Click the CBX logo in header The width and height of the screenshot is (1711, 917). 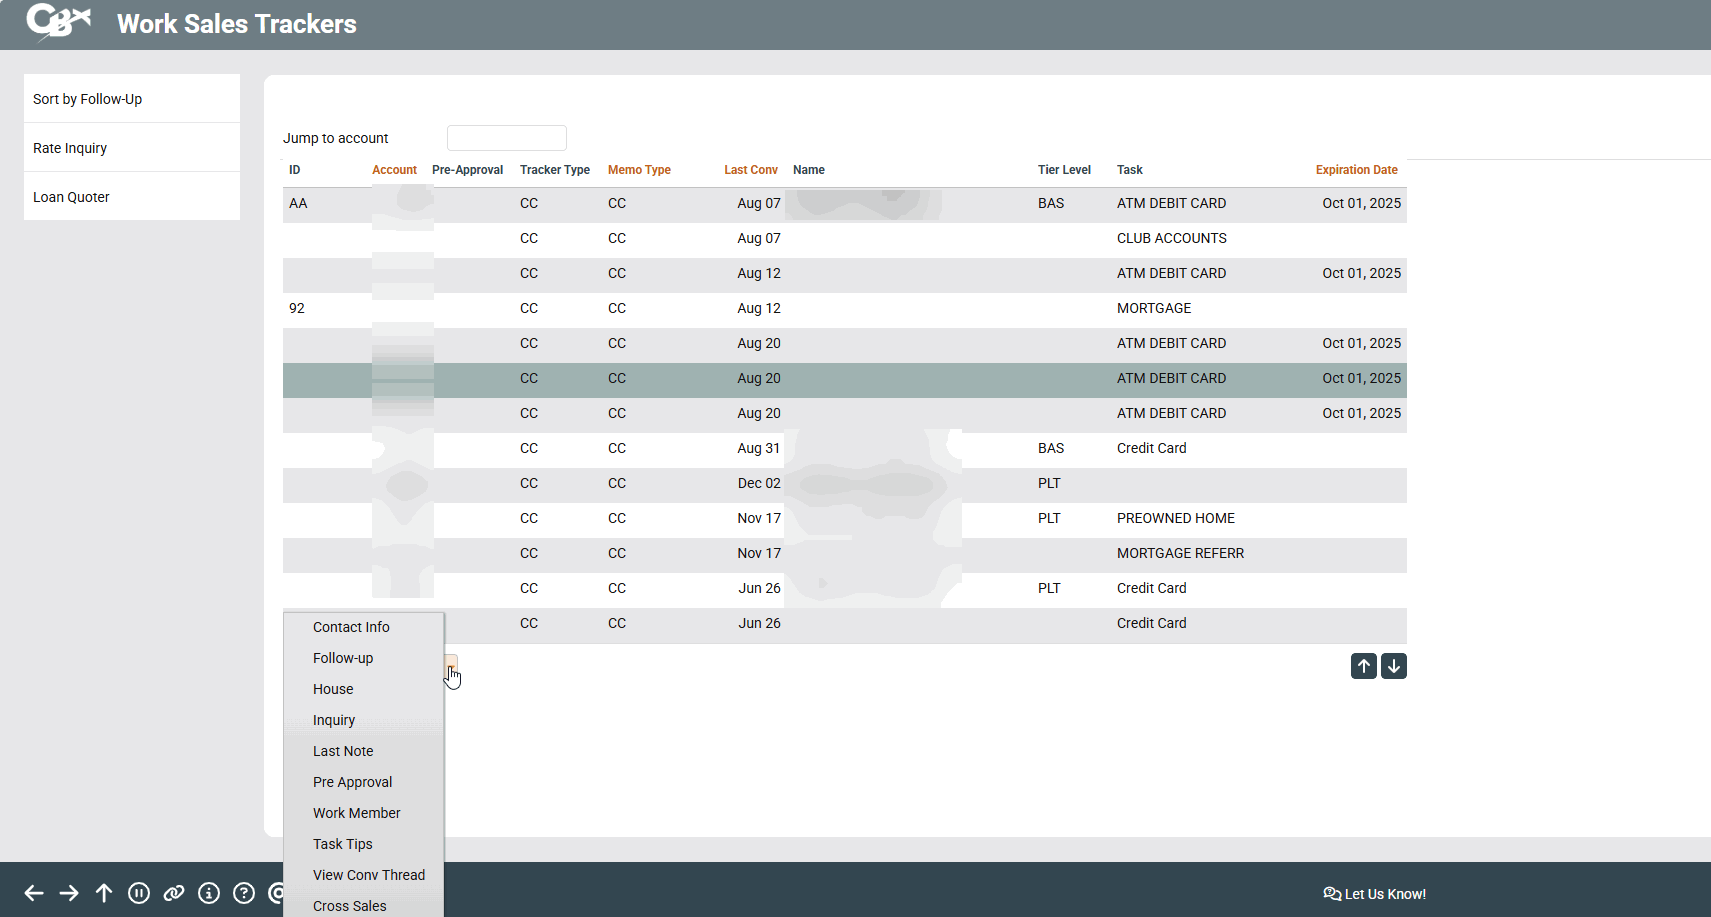point(58,22)
